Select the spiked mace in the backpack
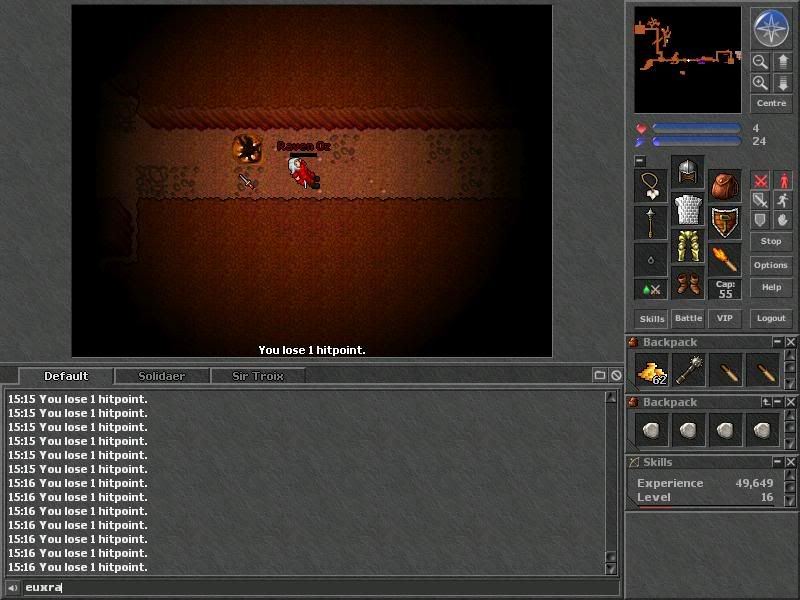Image resolution: width=800 pixels, height=600 pixels. pos(688,369)
